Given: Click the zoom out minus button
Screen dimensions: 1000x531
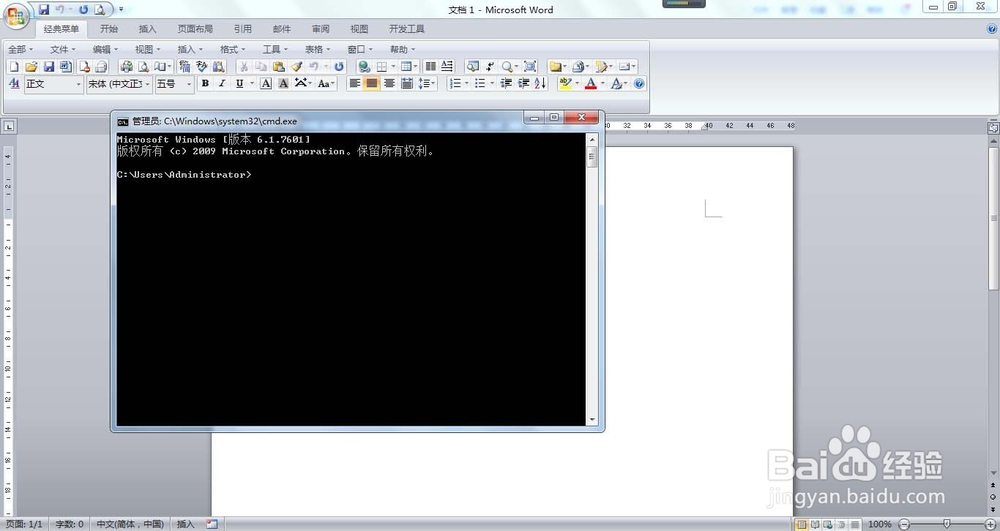Looking at the screenshot, I should [904, 524].
